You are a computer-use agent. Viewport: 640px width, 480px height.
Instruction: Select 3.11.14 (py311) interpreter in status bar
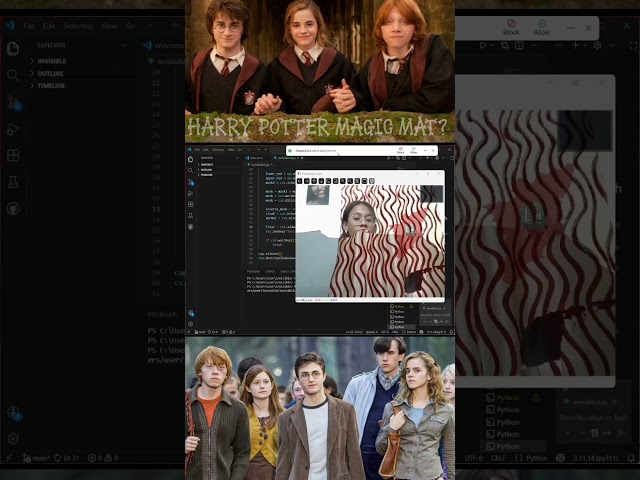[x=596, y=458]
